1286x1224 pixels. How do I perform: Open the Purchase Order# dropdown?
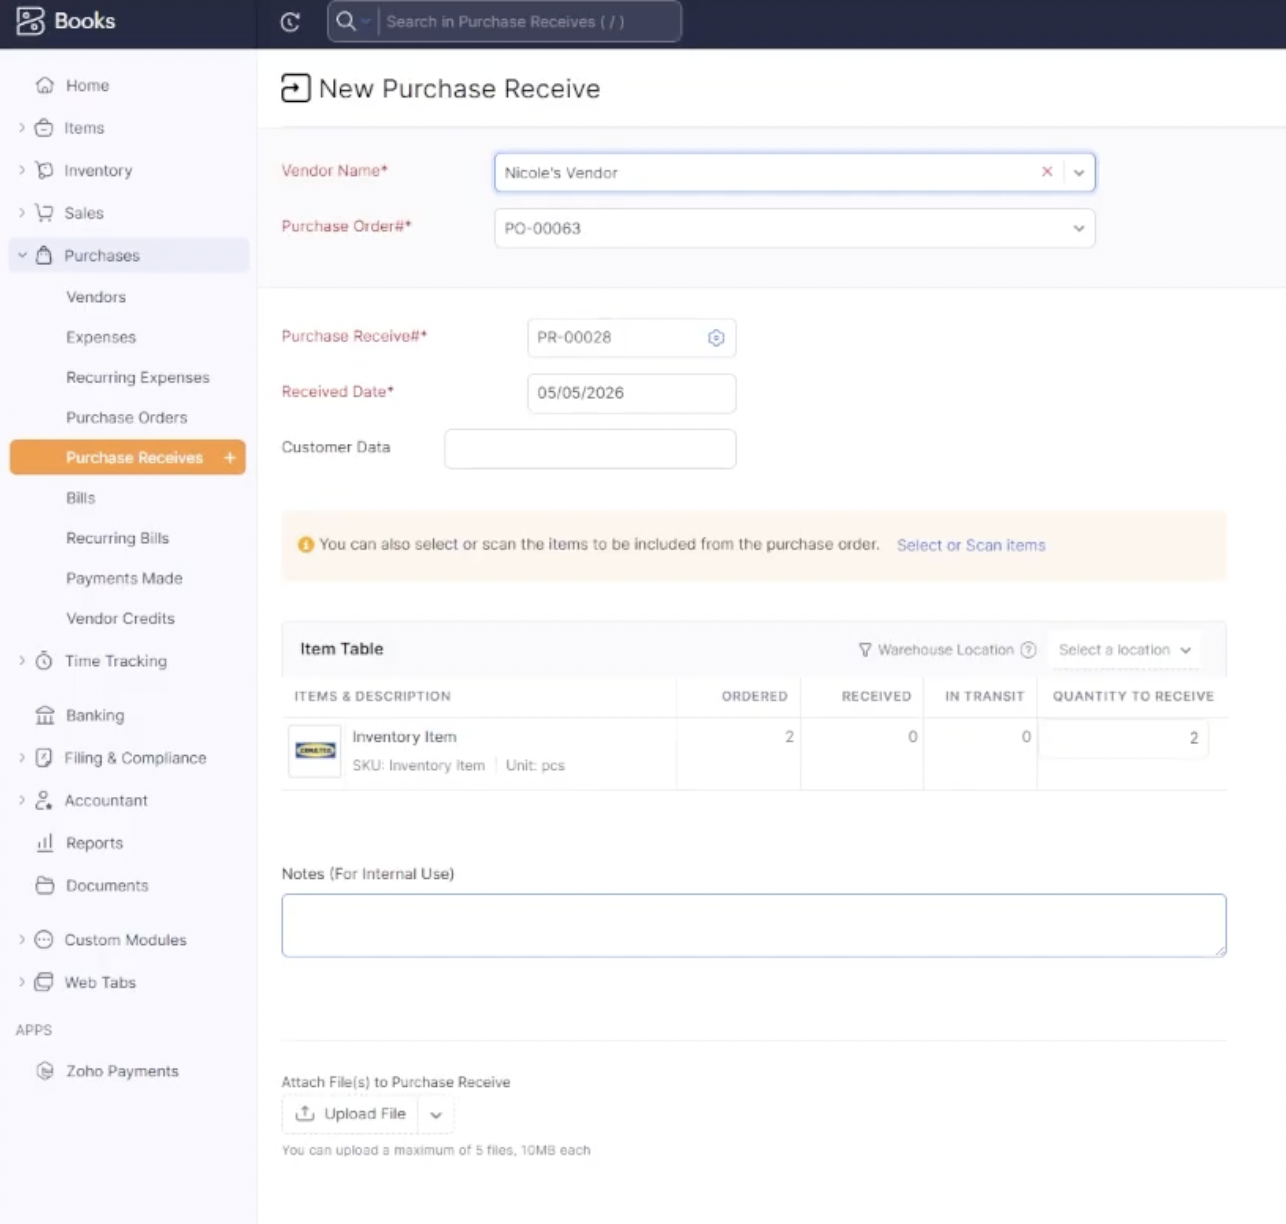(x=1079, y=228)
